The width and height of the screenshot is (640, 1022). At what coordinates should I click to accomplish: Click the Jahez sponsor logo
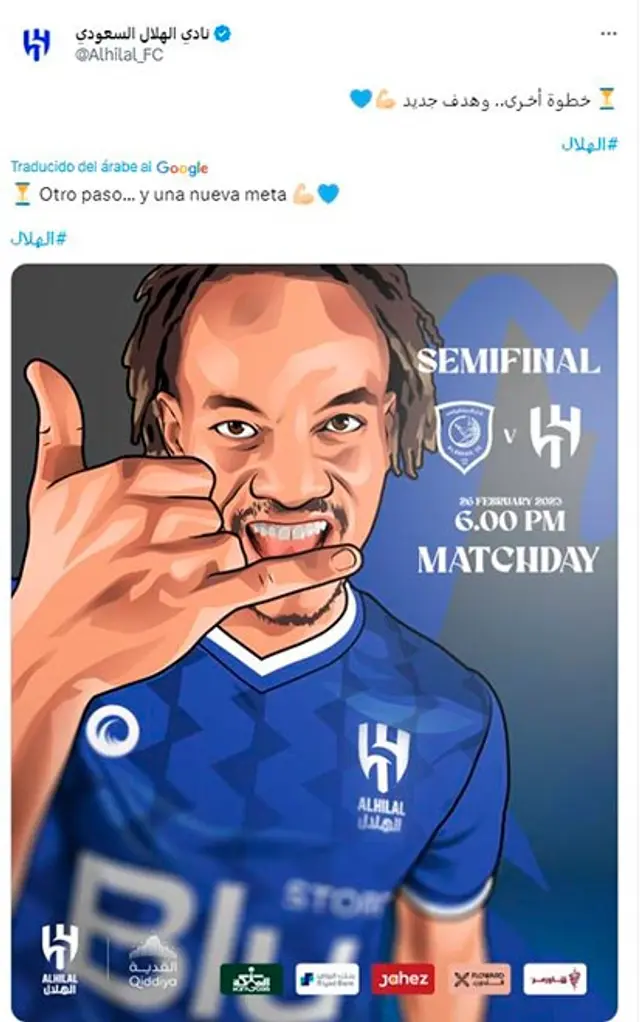click(402, 979)
